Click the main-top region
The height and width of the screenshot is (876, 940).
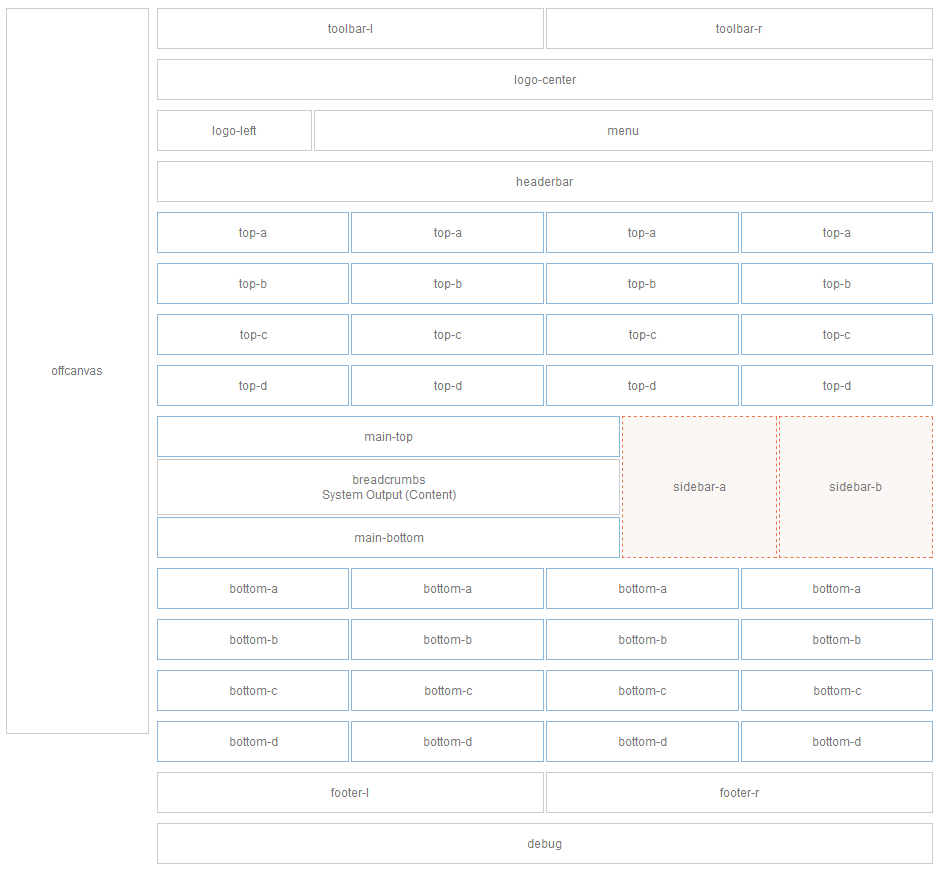coord(388,436)
